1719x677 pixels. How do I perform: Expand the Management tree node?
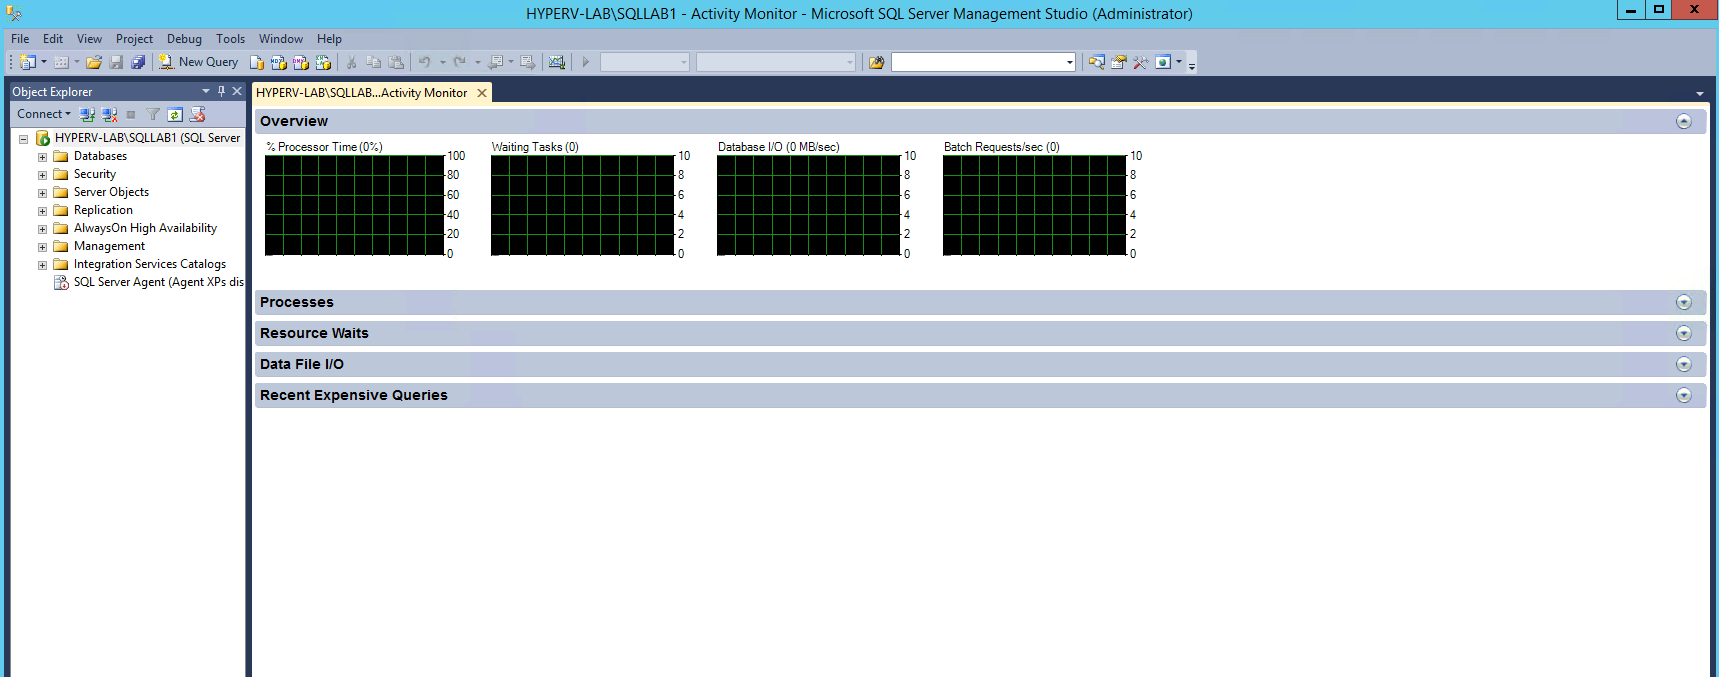42,247
